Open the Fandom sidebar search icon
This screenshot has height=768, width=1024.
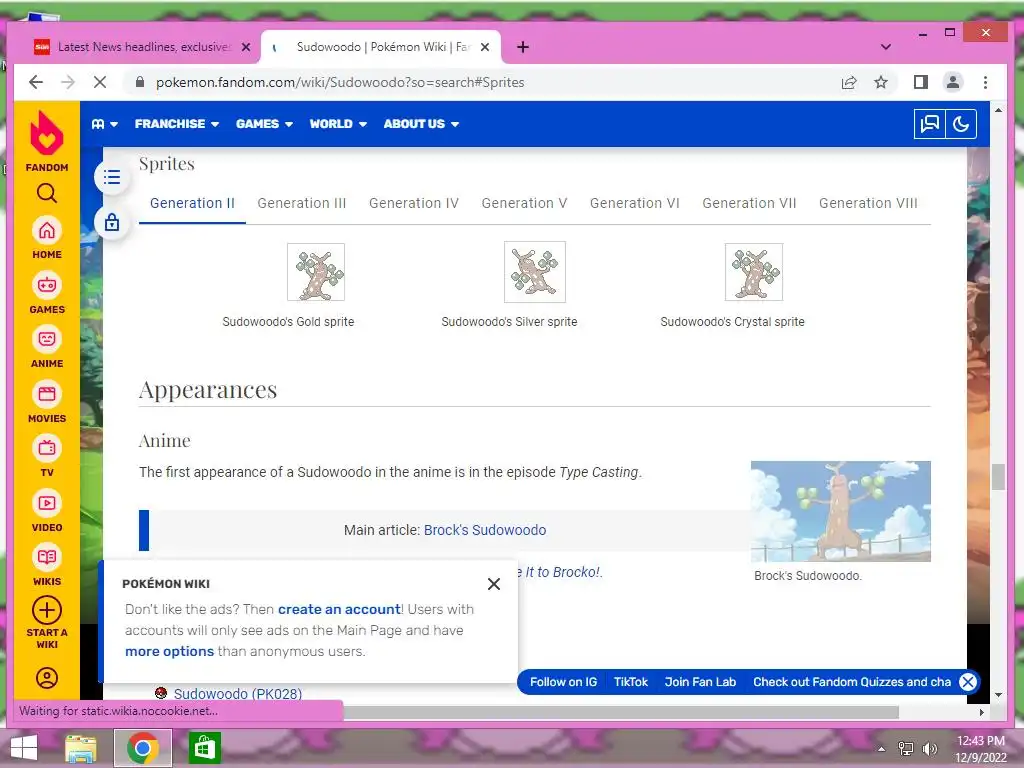(x=47, y=193)
